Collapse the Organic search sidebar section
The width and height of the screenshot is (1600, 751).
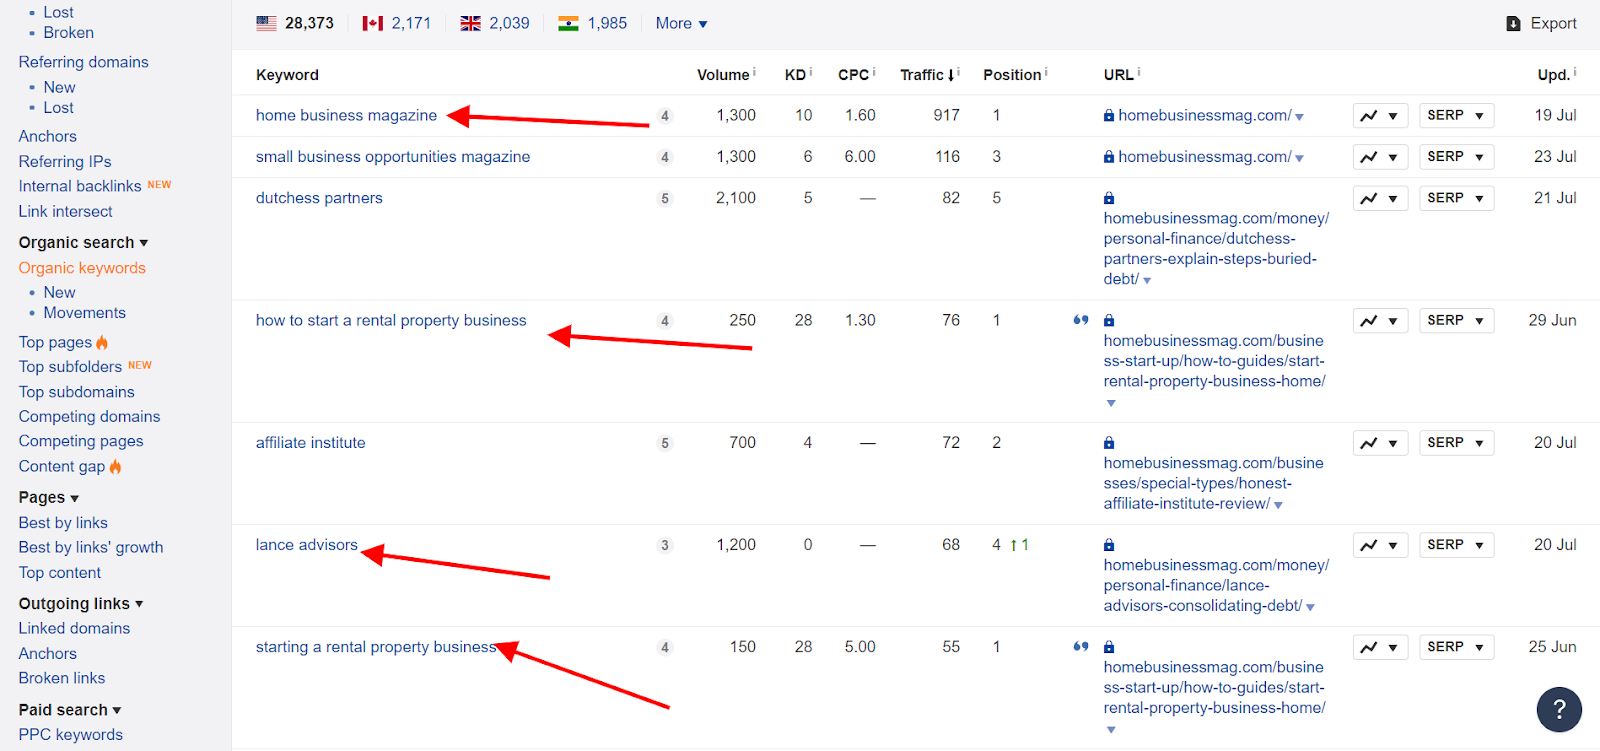pos(84,242)
